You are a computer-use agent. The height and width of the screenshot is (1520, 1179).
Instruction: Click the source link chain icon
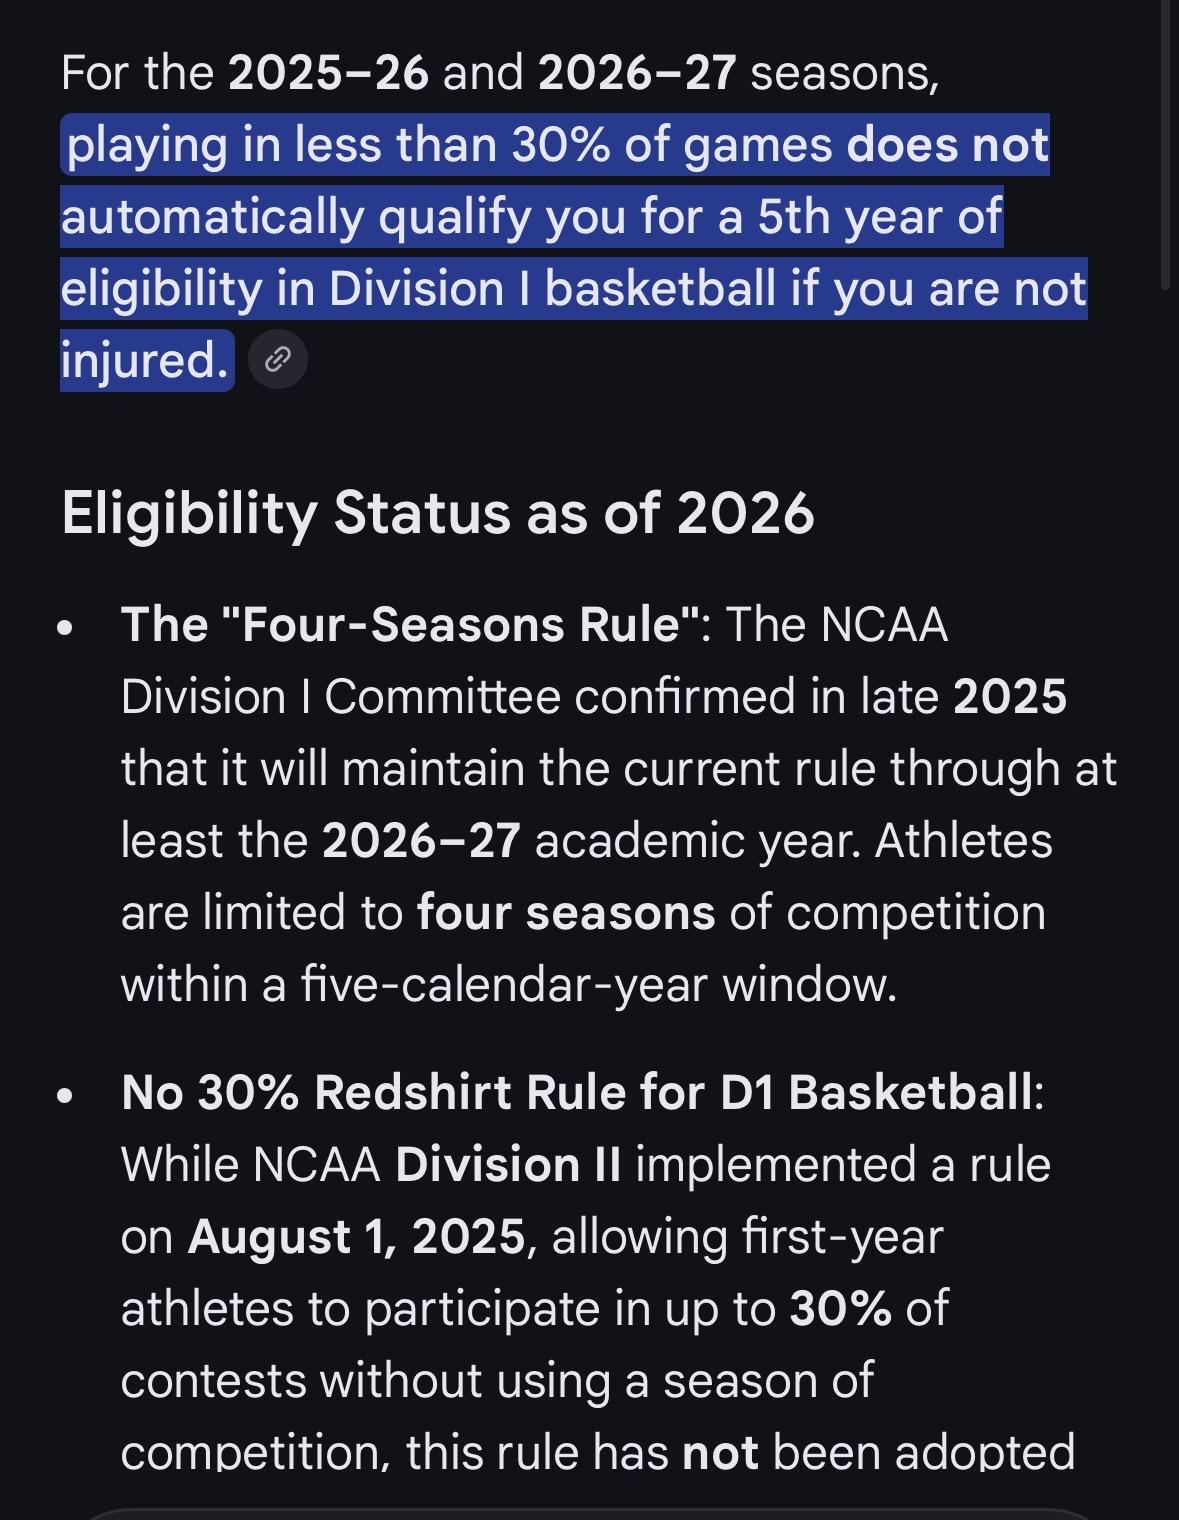pos(276,359)
